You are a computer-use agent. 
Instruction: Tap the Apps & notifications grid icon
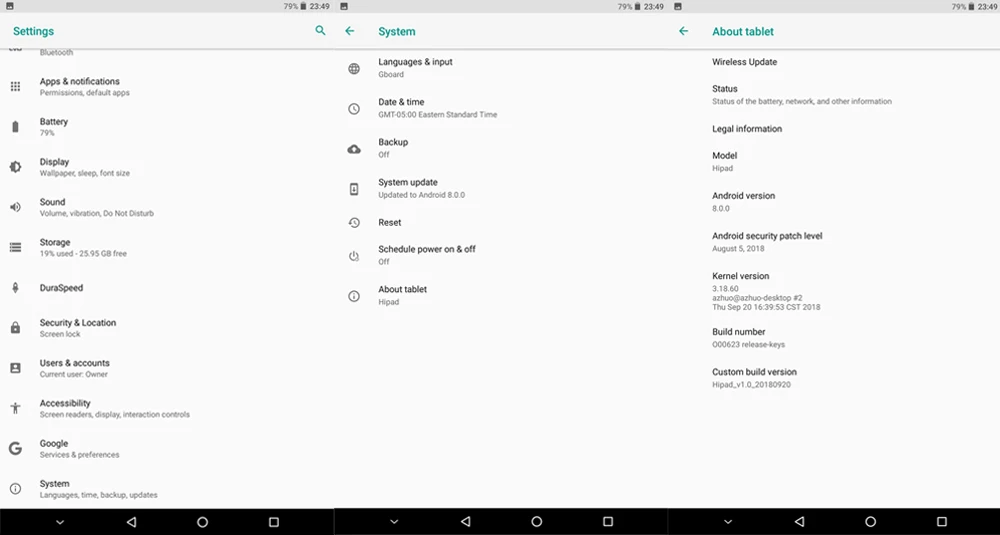pos(15,86)
